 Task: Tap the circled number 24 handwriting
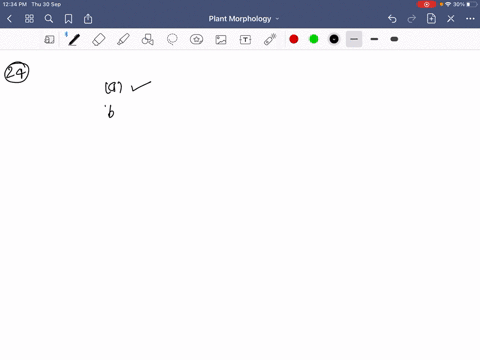click(16, 72)
